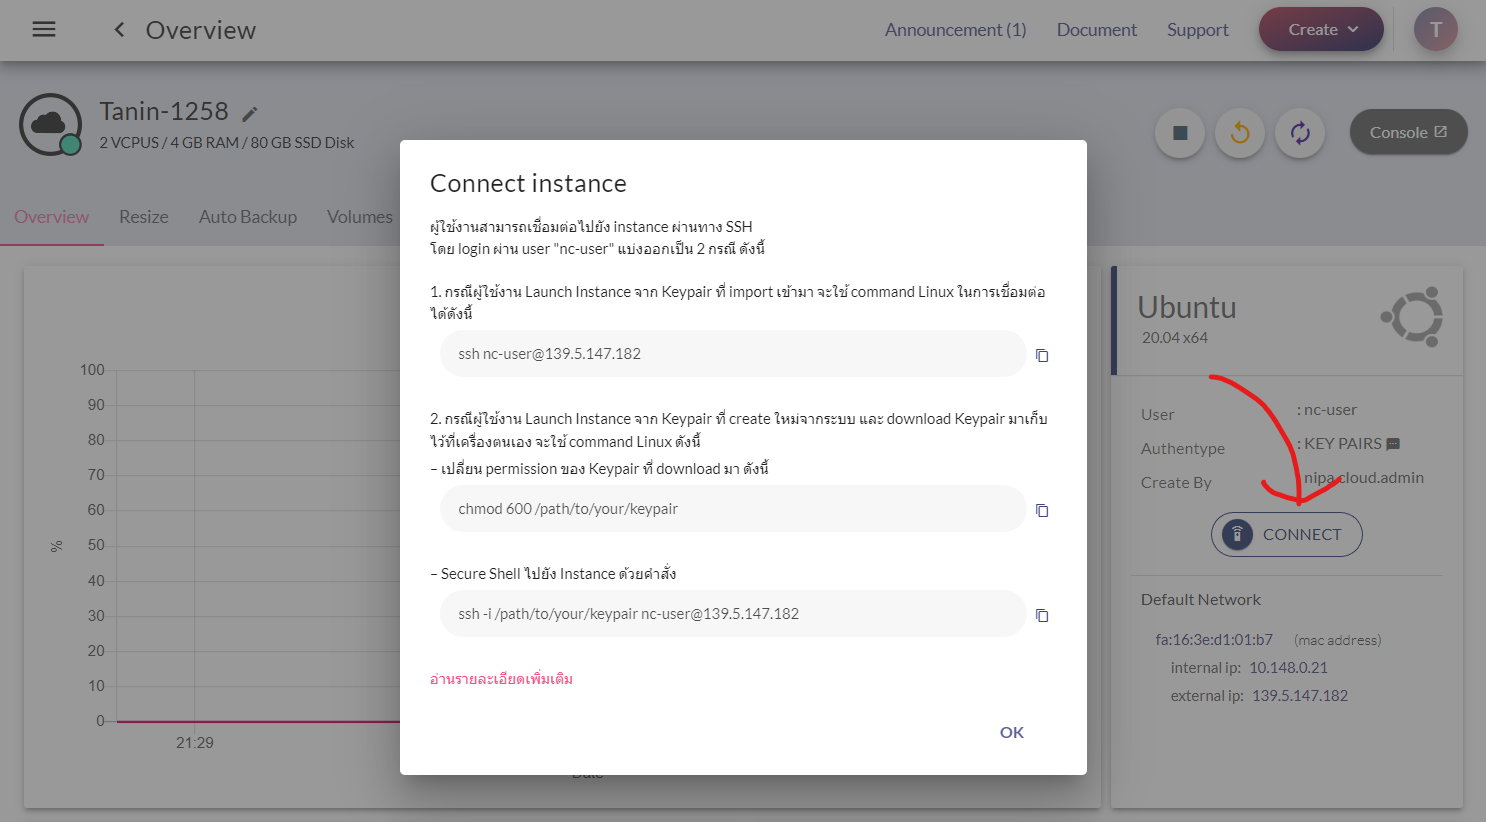Open the hamburger navigation menu
This screenshot has height=822, width=1486.
click(x=44, y=30)
